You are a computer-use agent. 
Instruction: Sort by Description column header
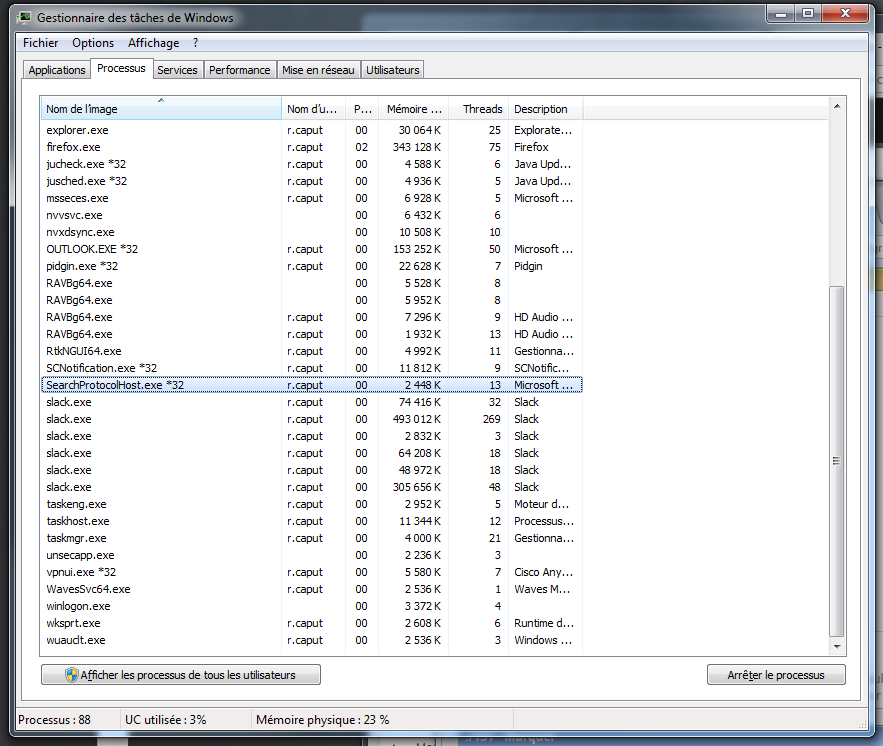tap(545, 109)
